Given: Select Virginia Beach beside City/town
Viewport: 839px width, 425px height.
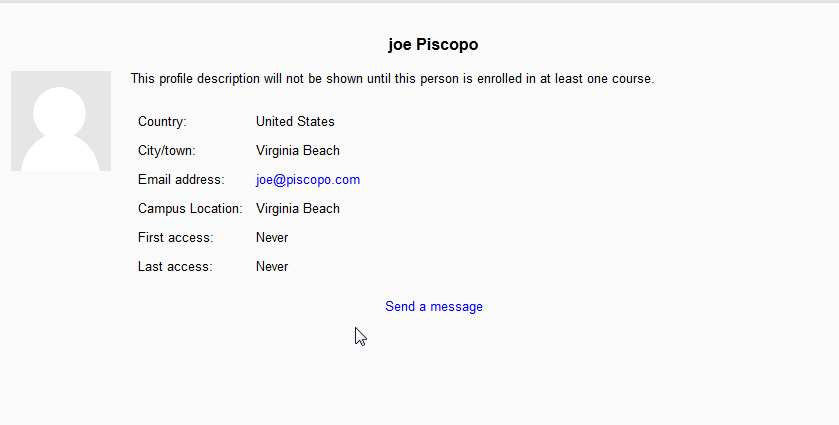Looking at the screenshot, I should coord(298,151).
